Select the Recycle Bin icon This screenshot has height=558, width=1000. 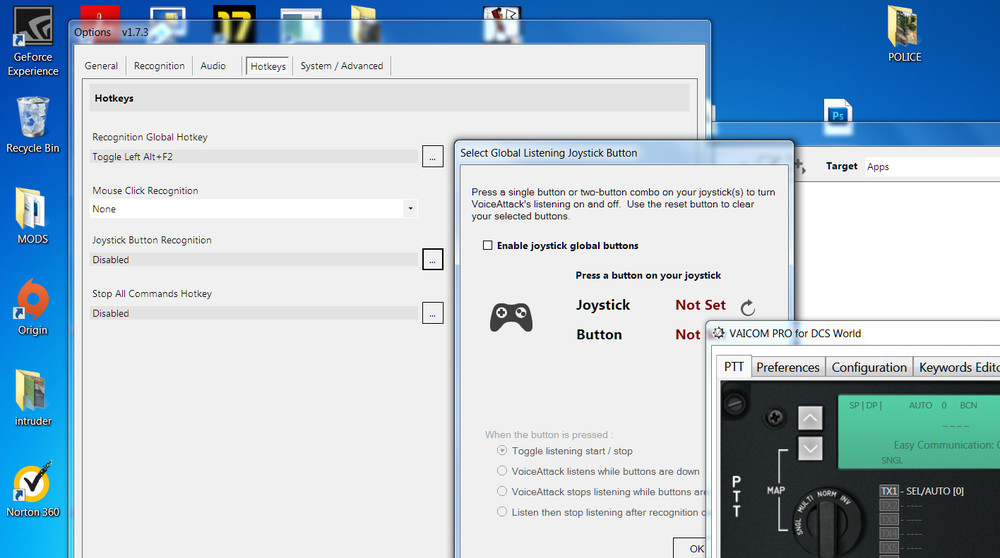point(33,125)
